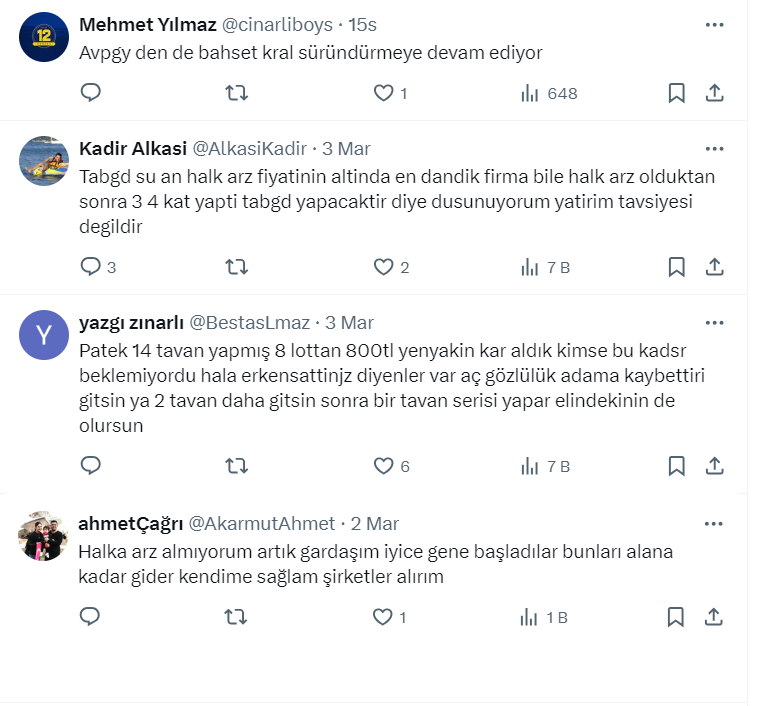The height and width of the screenshot is (706, 759).
Task: Bookmark Kadir Alkasi's tweet
Action: (x=676, y=267)
